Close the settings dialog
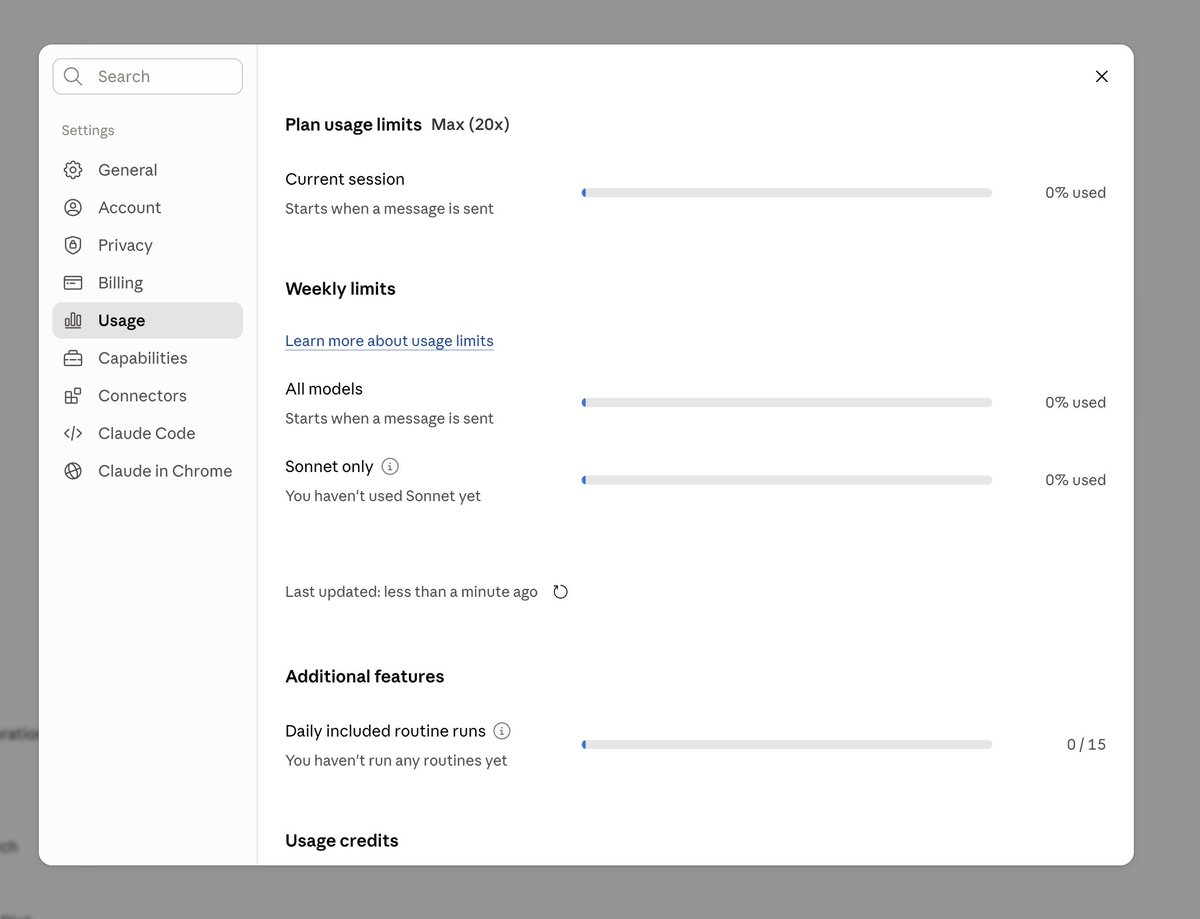This screenshot has width=1200, height=919. coord(1102,76)
